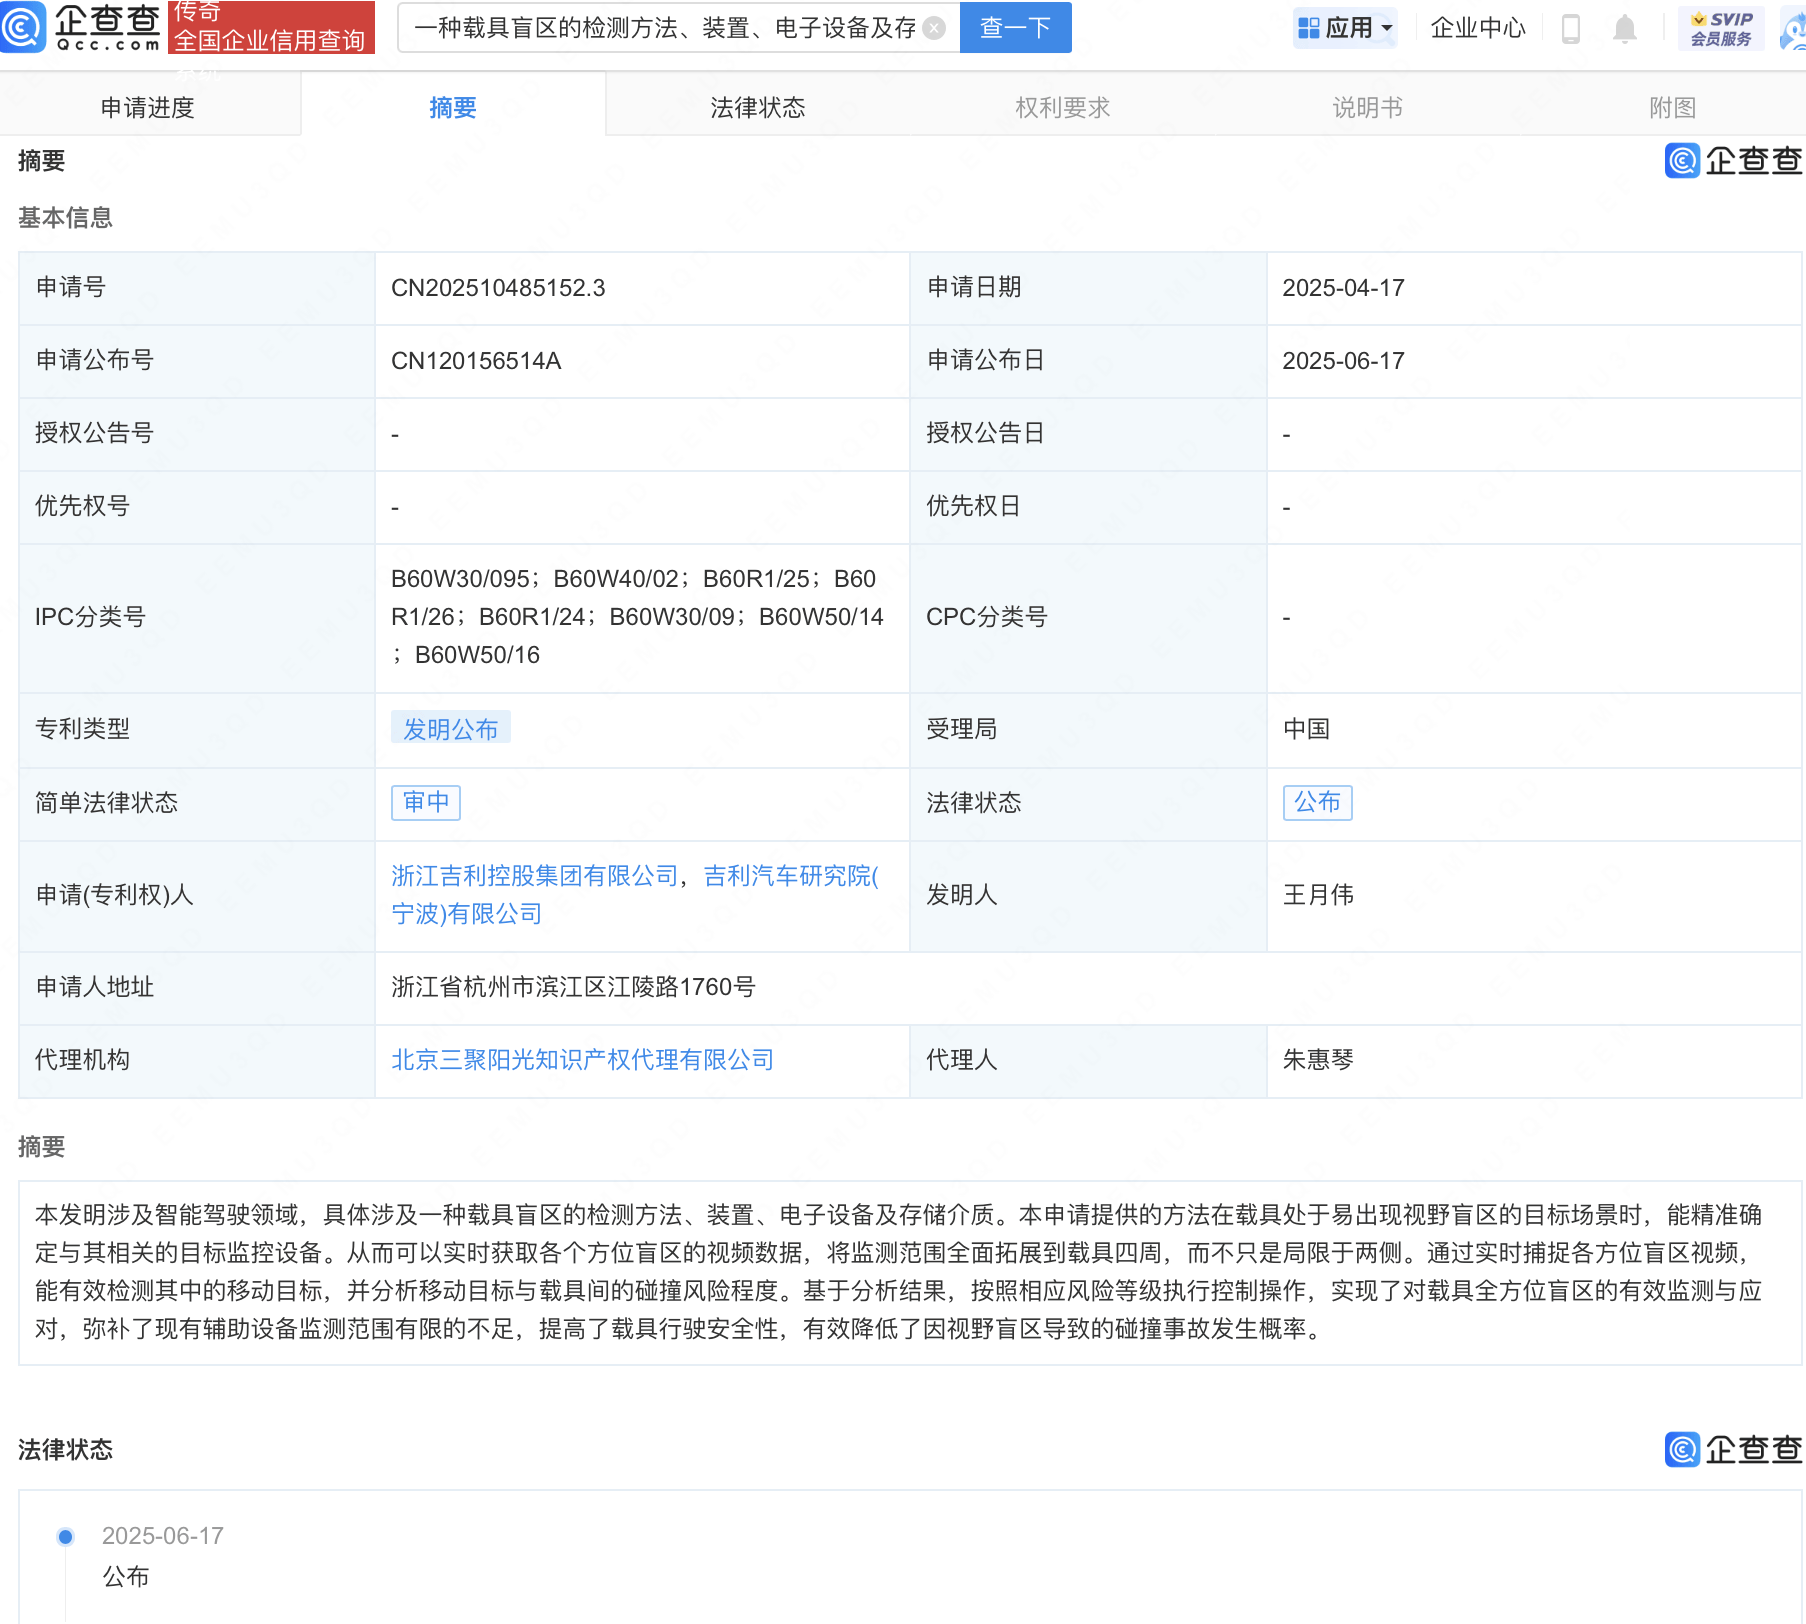The width and height of the screenshot is (1806, 1624).
Task: Click publication number CN120156514A
Action: pyautogui.click(x=476, y=361)
